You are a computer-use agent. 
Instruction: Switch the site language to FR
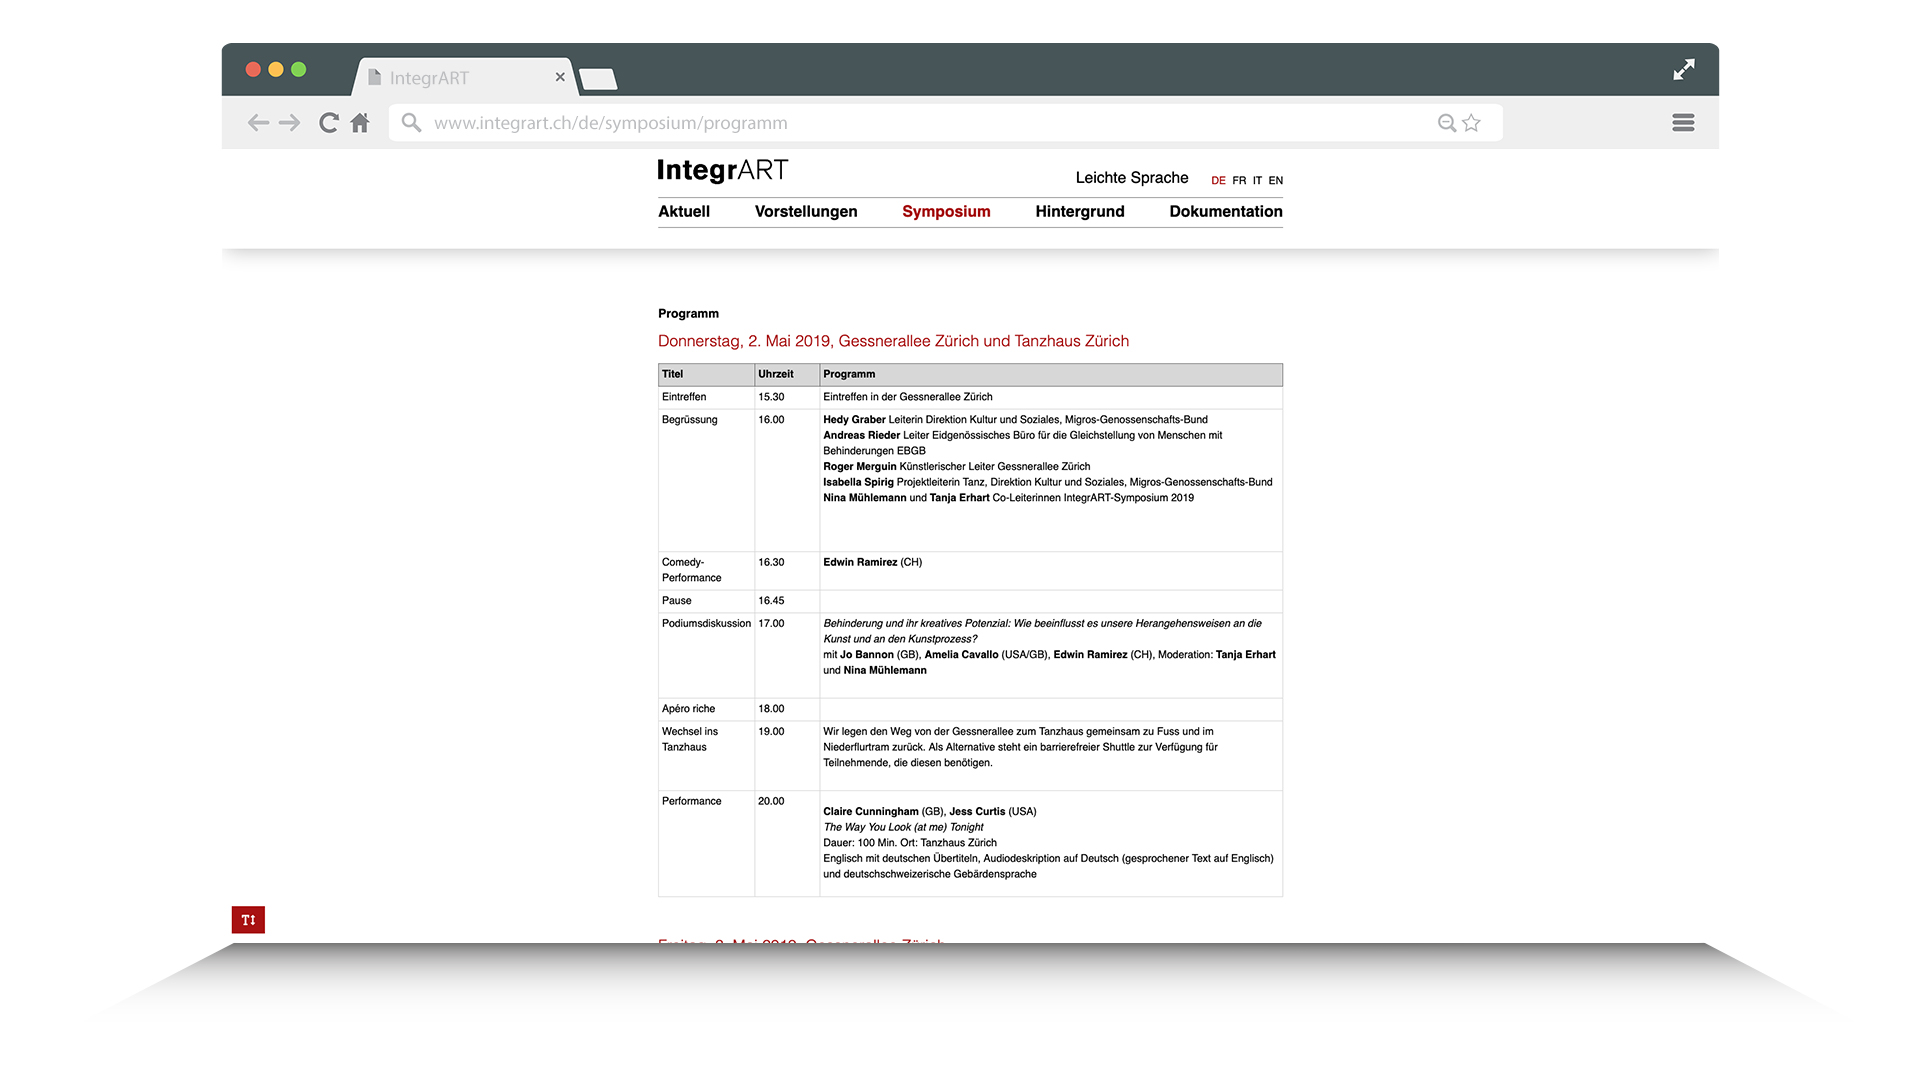[x=1239, y=180]
